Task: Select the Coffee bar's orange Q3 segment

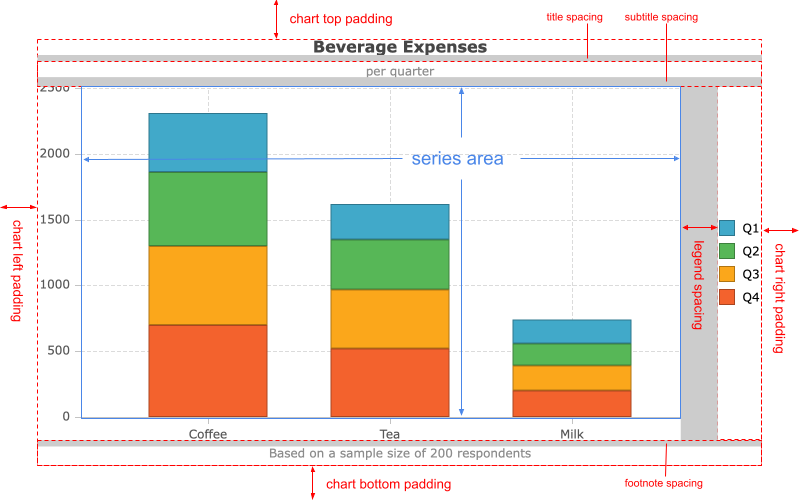Action: (208, 285)
